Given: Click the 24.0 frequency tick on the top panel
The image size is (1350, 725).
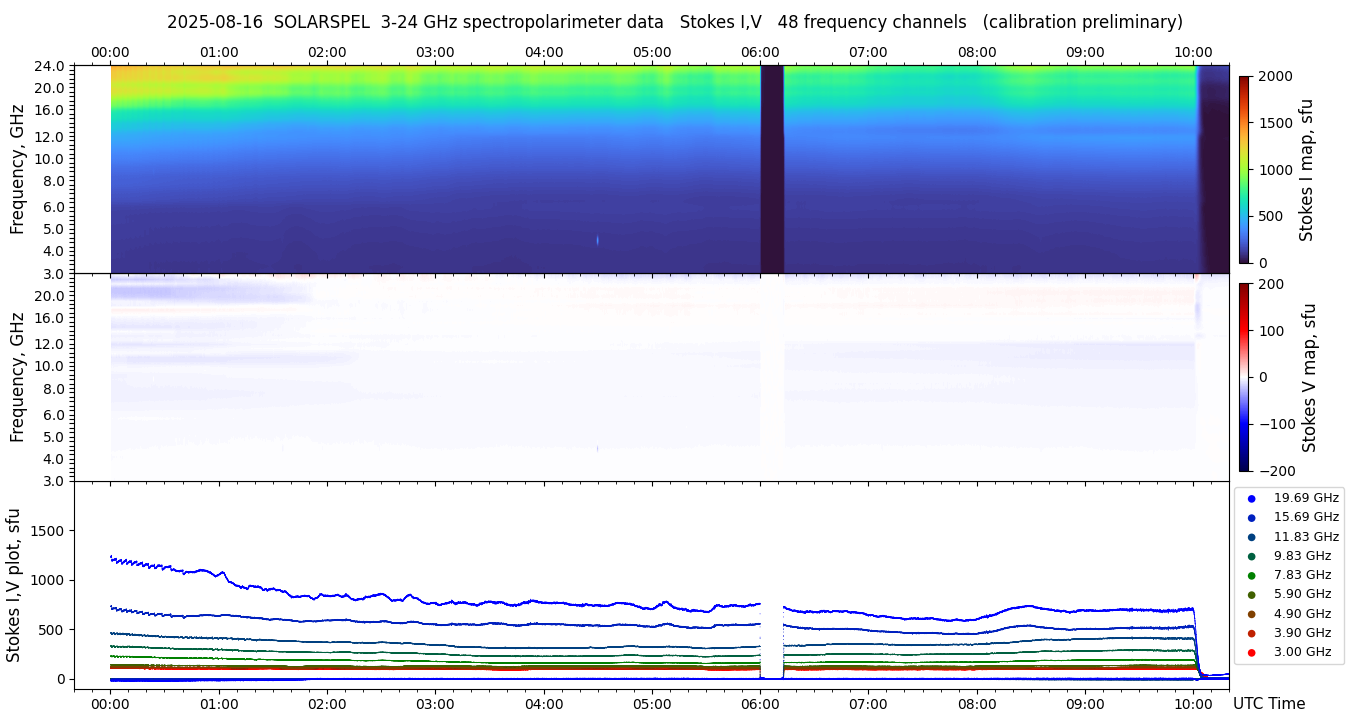Looking at the screenshot, I should tap(52, 66).
